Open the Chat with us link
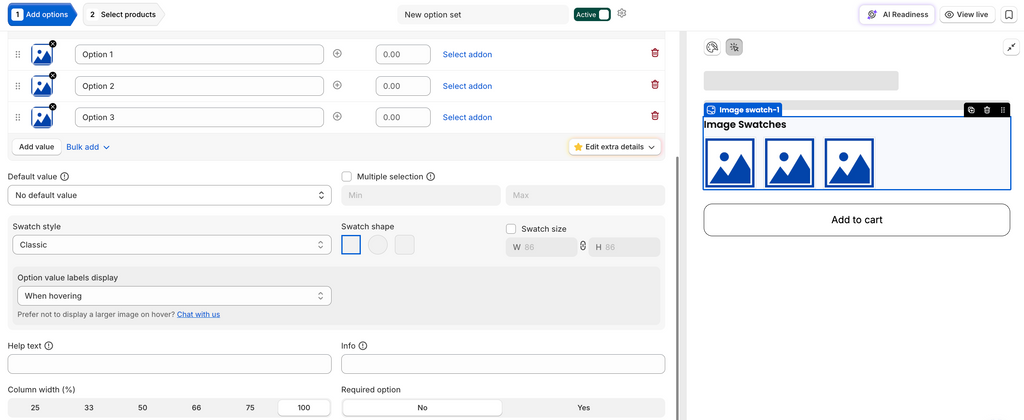 [199, 314]
